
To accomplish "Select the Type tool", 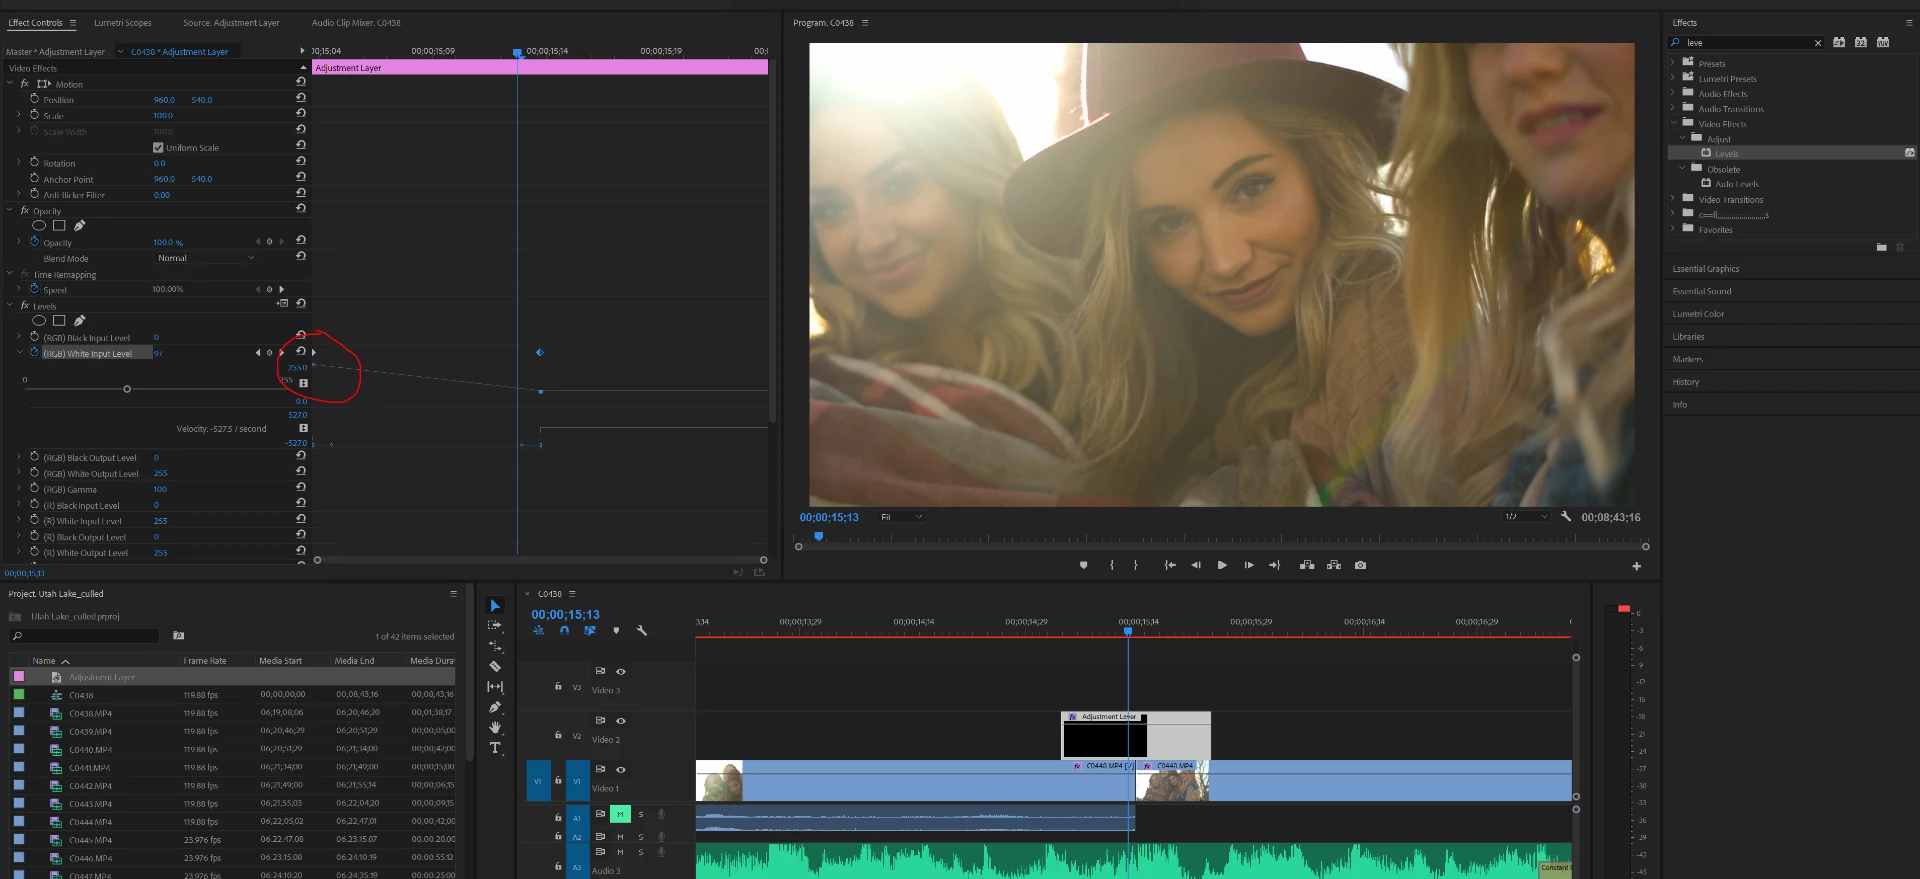I will point(495,748).
